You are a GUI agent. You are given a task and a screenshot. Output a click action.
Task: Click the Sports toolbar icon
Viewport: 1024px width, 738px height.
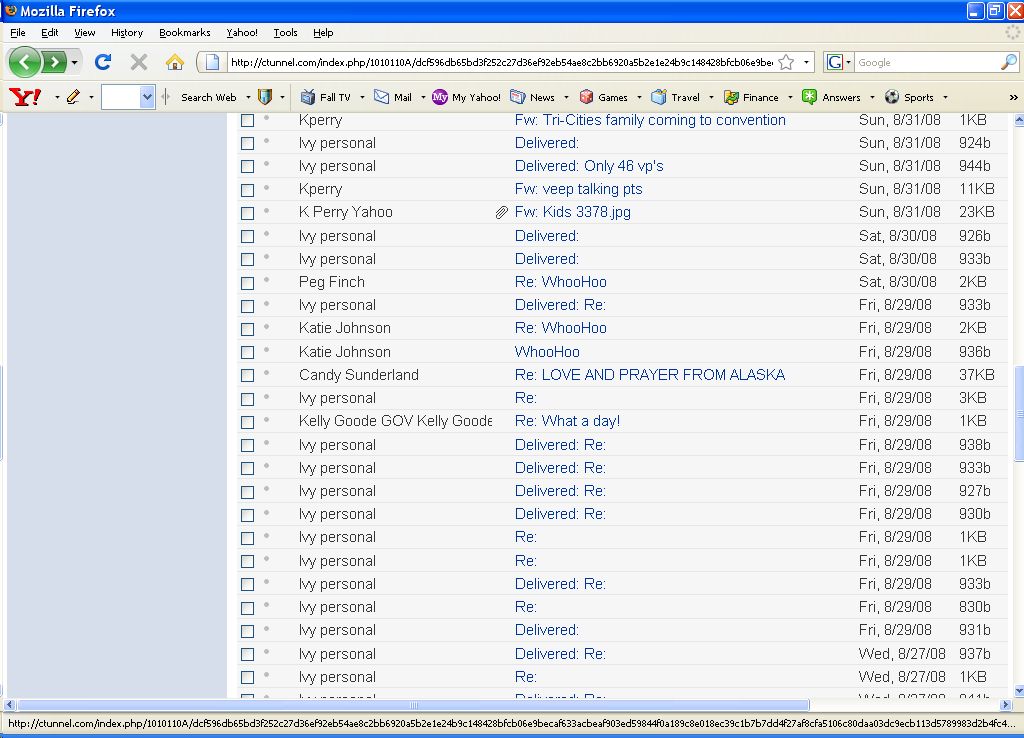tap(910, 97)
